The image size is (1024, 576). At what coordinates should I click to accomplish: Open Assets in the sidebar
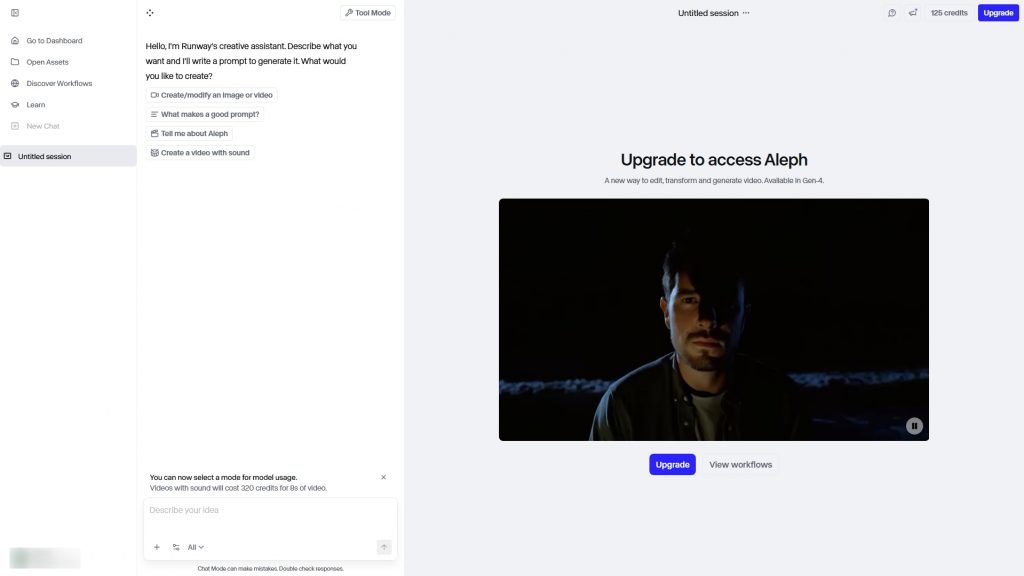click(47, 62)
